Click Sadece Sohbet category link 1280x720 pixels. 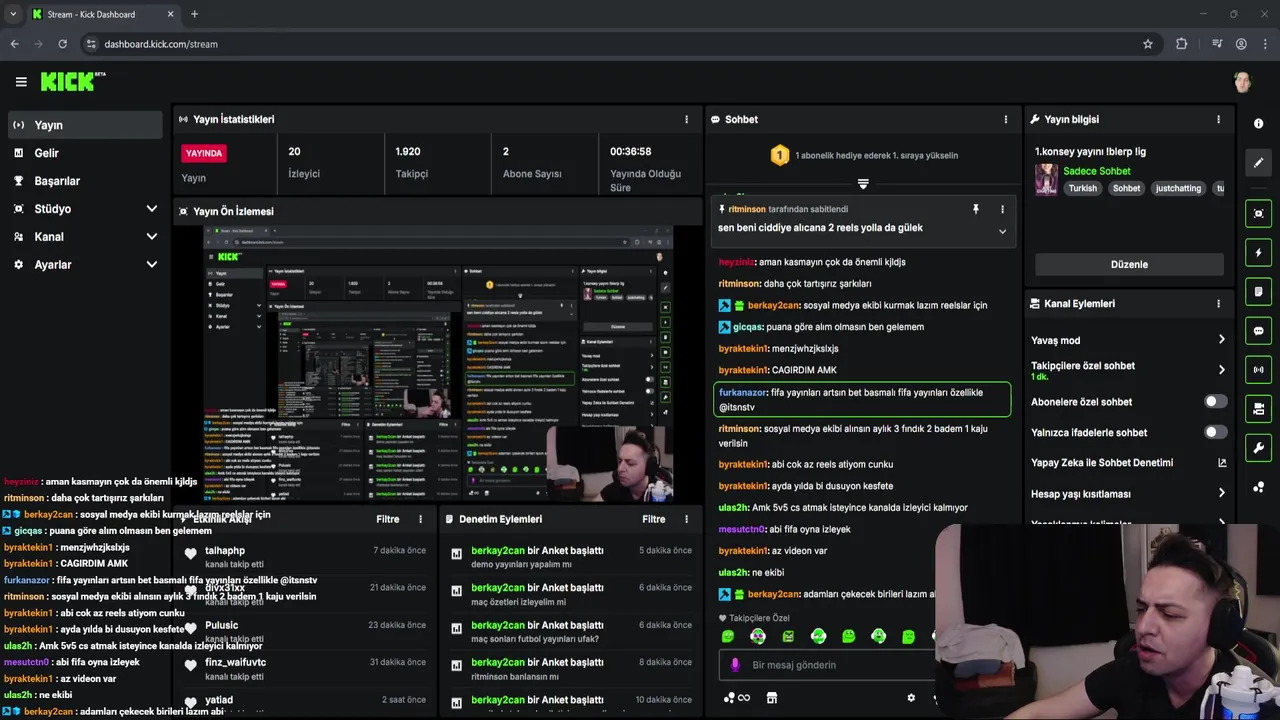[1096, 171]
